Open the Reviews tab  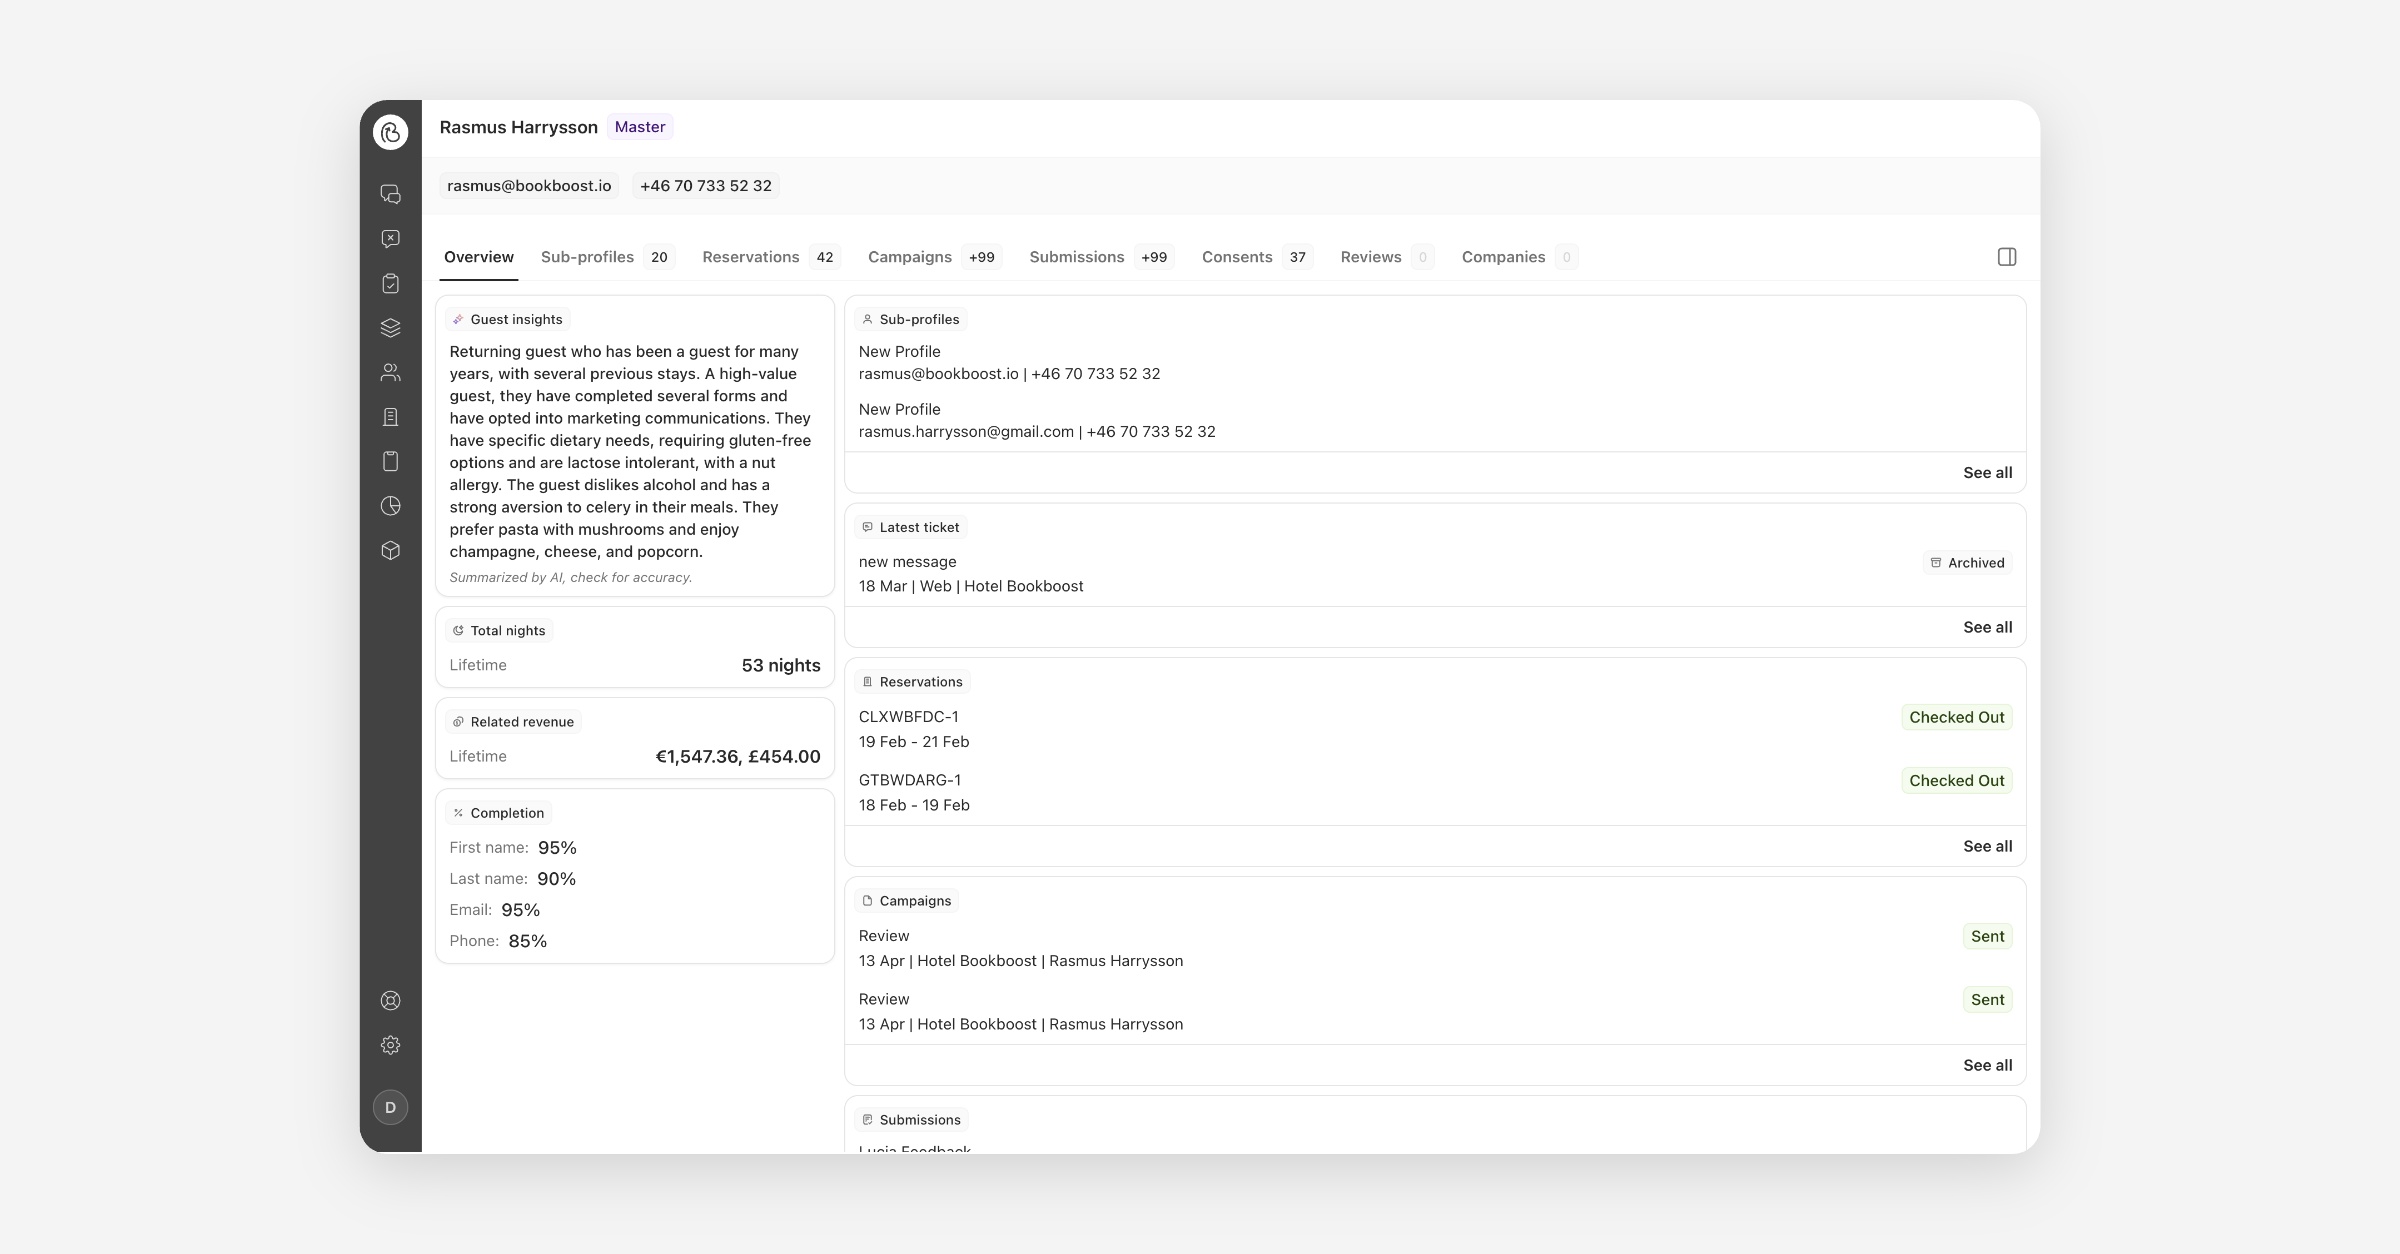(x=1387, y=257)
